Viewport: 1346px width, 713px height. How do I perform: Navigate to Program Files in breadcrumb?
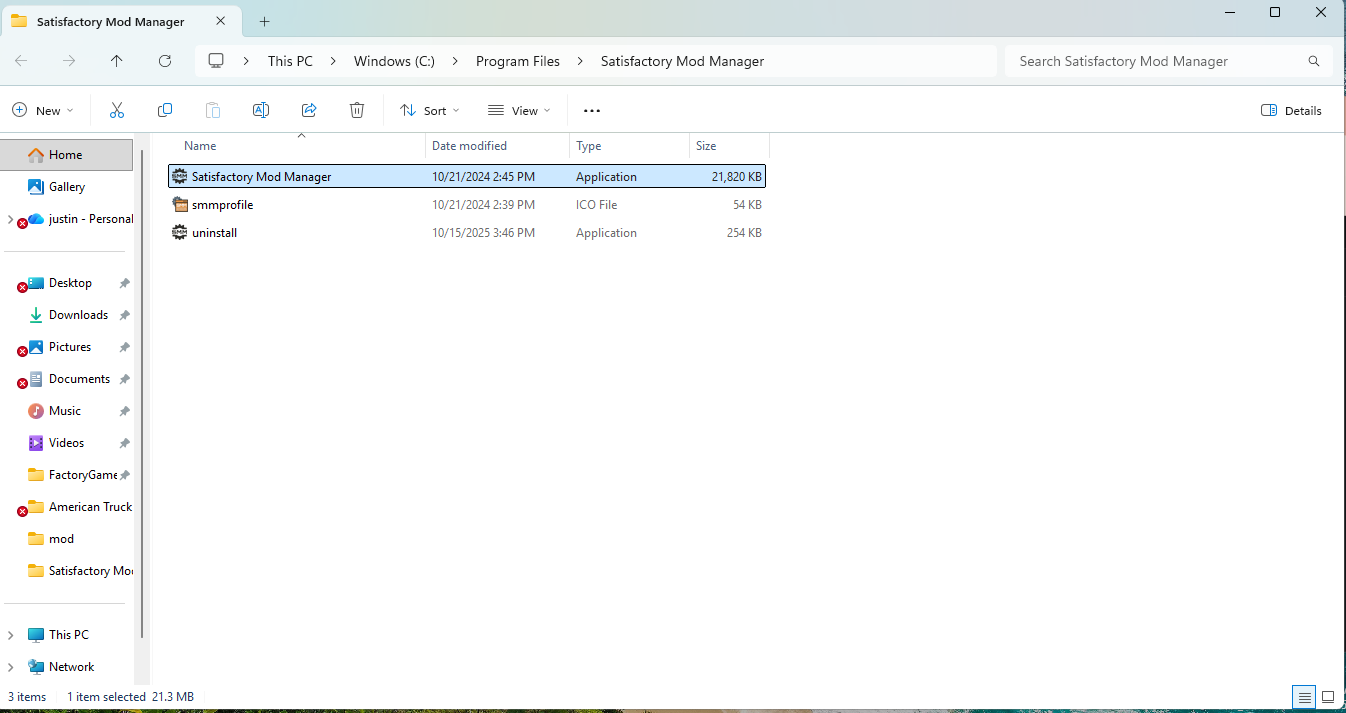[518, 61]
